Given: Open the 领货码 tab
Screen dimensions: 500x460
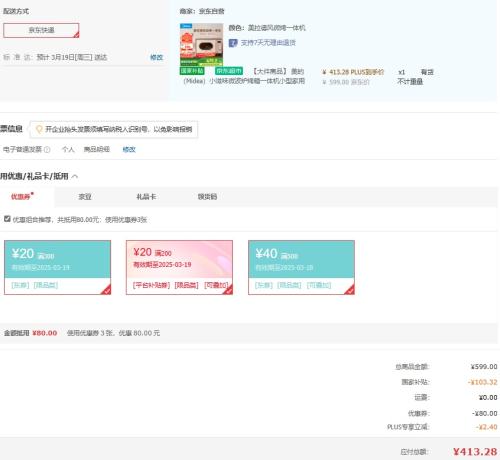Looking at the screenshot, I should (x=207, y=197).
